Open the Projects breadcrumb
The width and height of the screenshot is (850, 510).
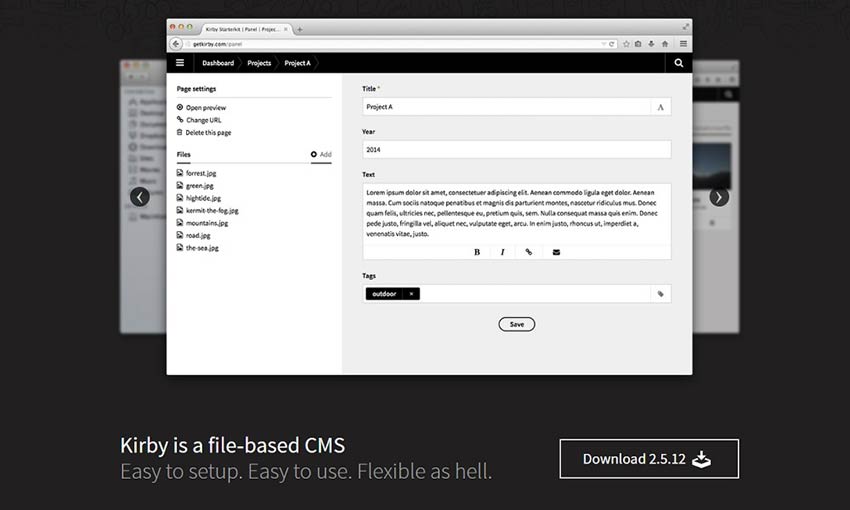tap(259, 63)
